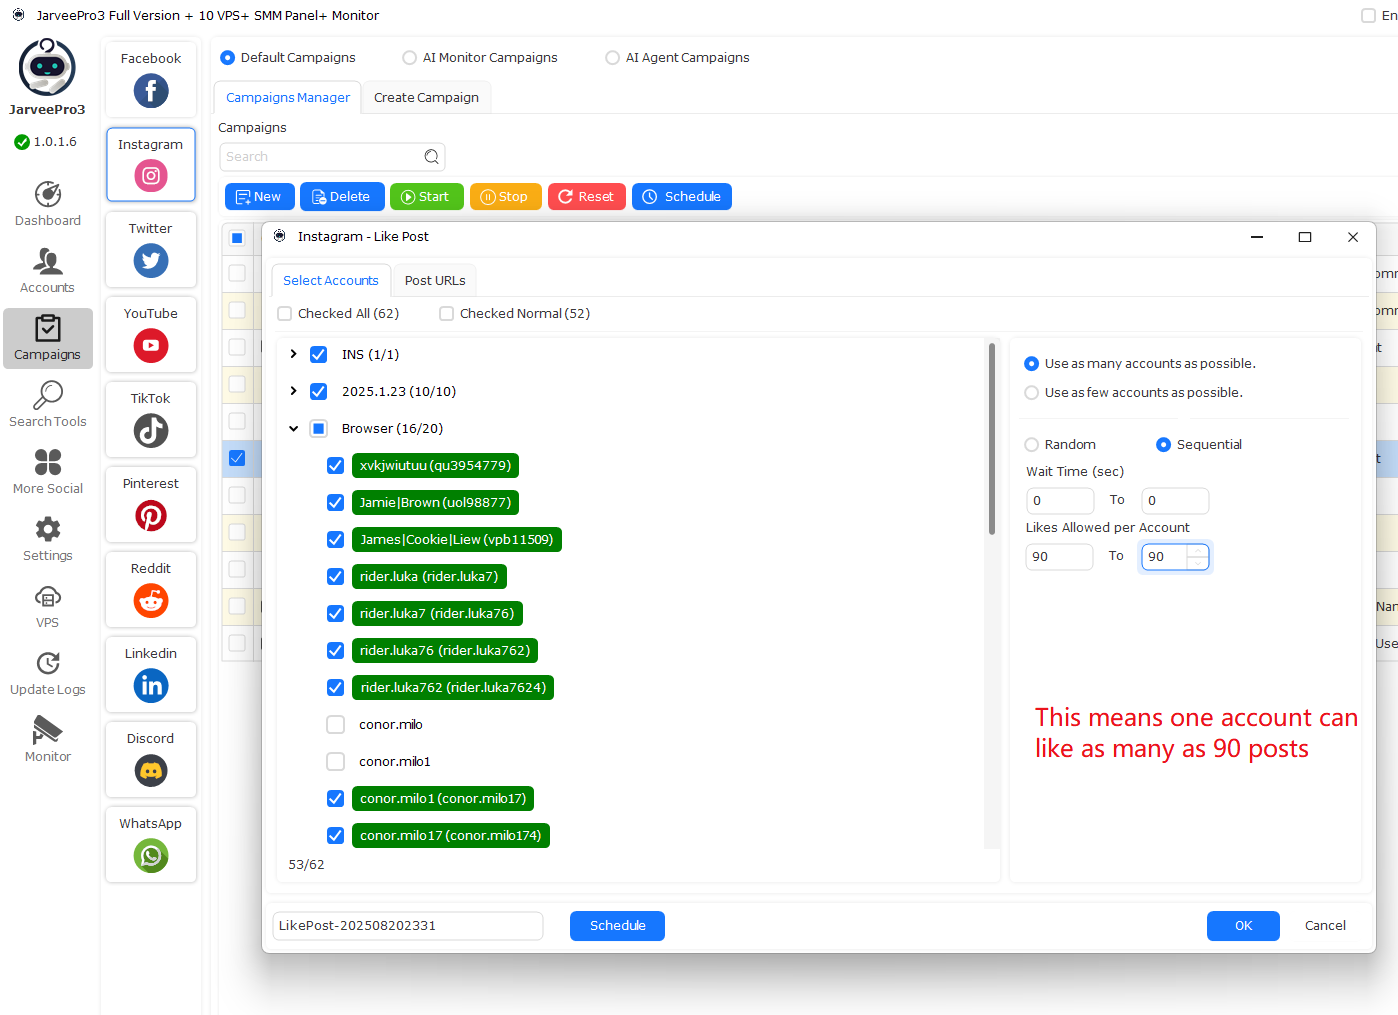Click the Schedule button in the dialog

pyautogui.click(x=617, y=926)
